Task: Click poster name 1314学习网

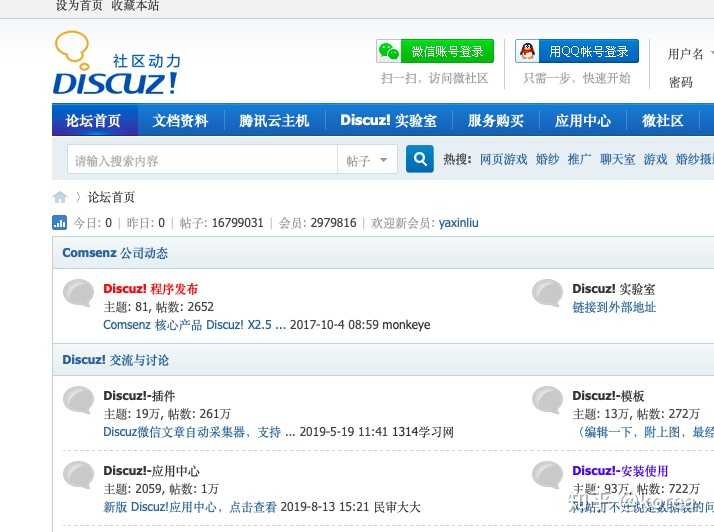Action: [423, 432]
